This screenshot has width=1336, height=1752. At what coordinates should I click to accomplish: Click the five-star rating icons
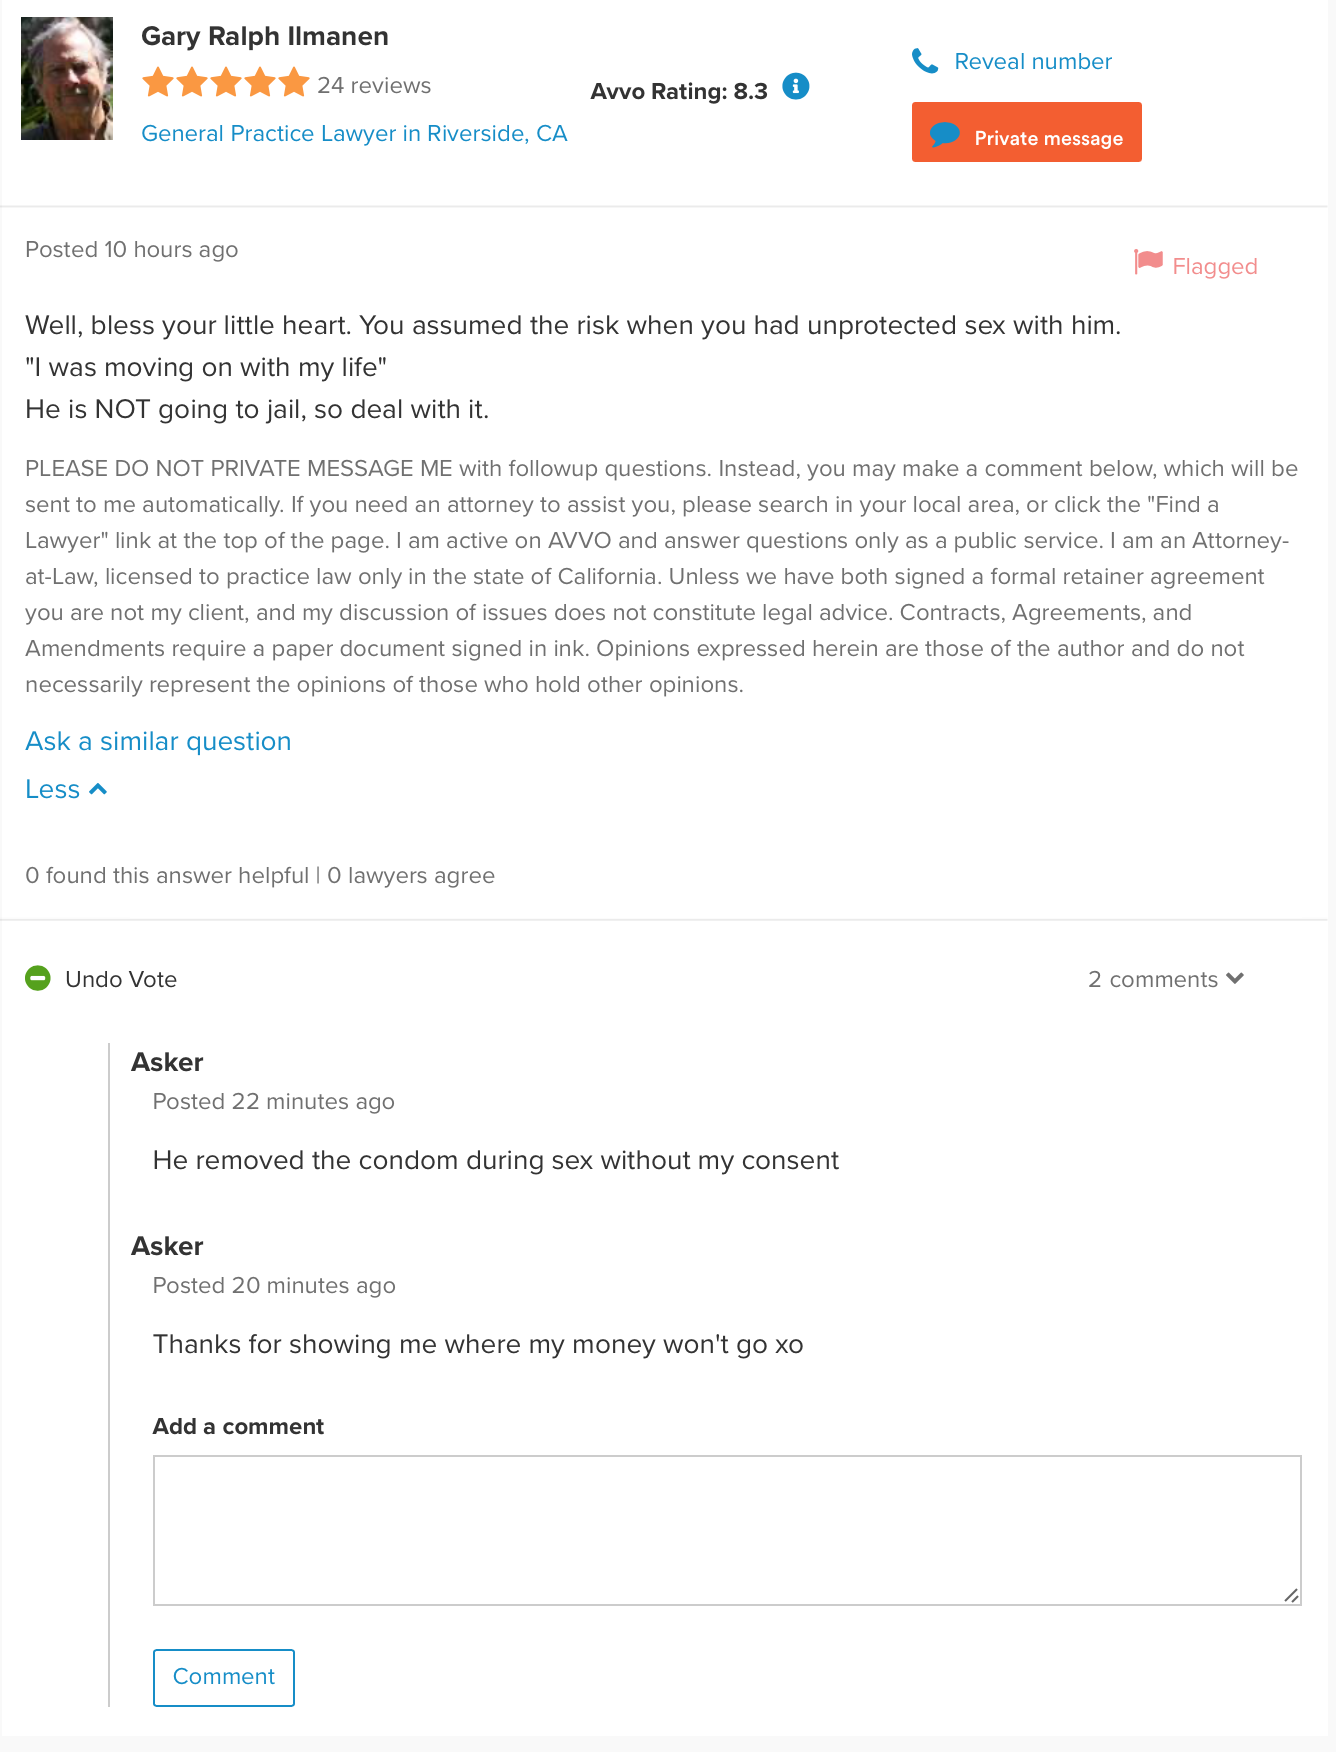[x=226, y=83]
